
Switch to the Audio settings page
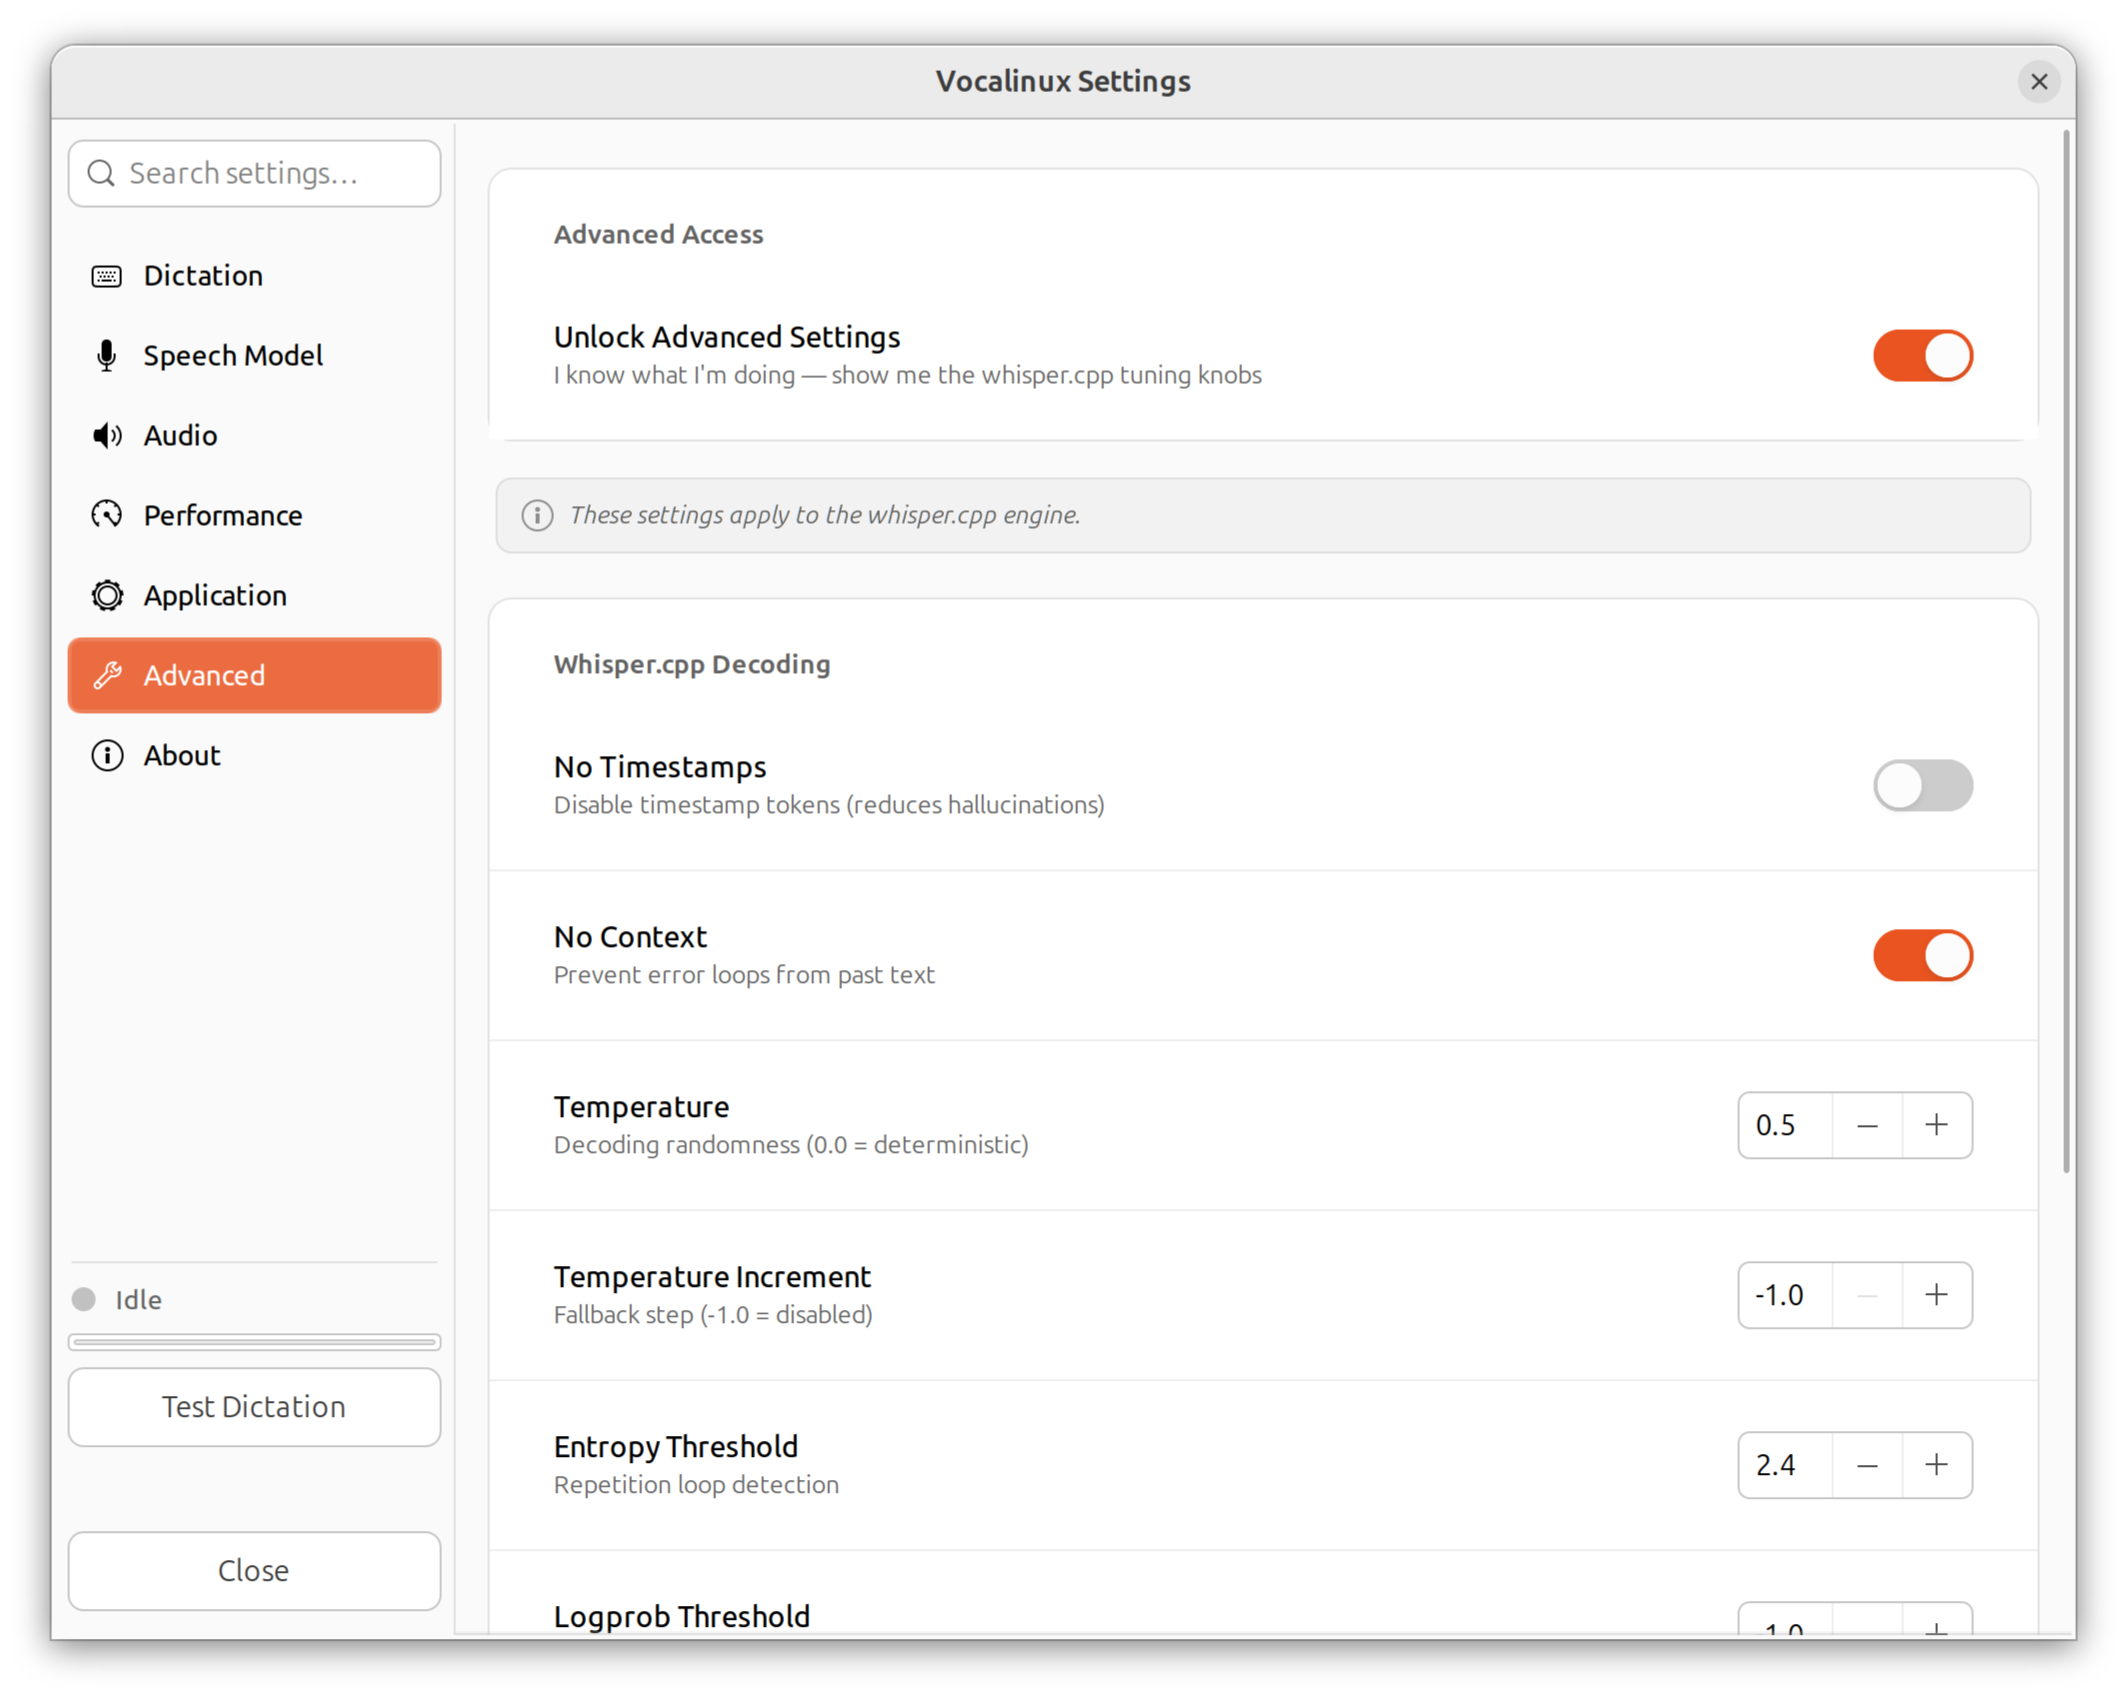click(x=255, y=436)
